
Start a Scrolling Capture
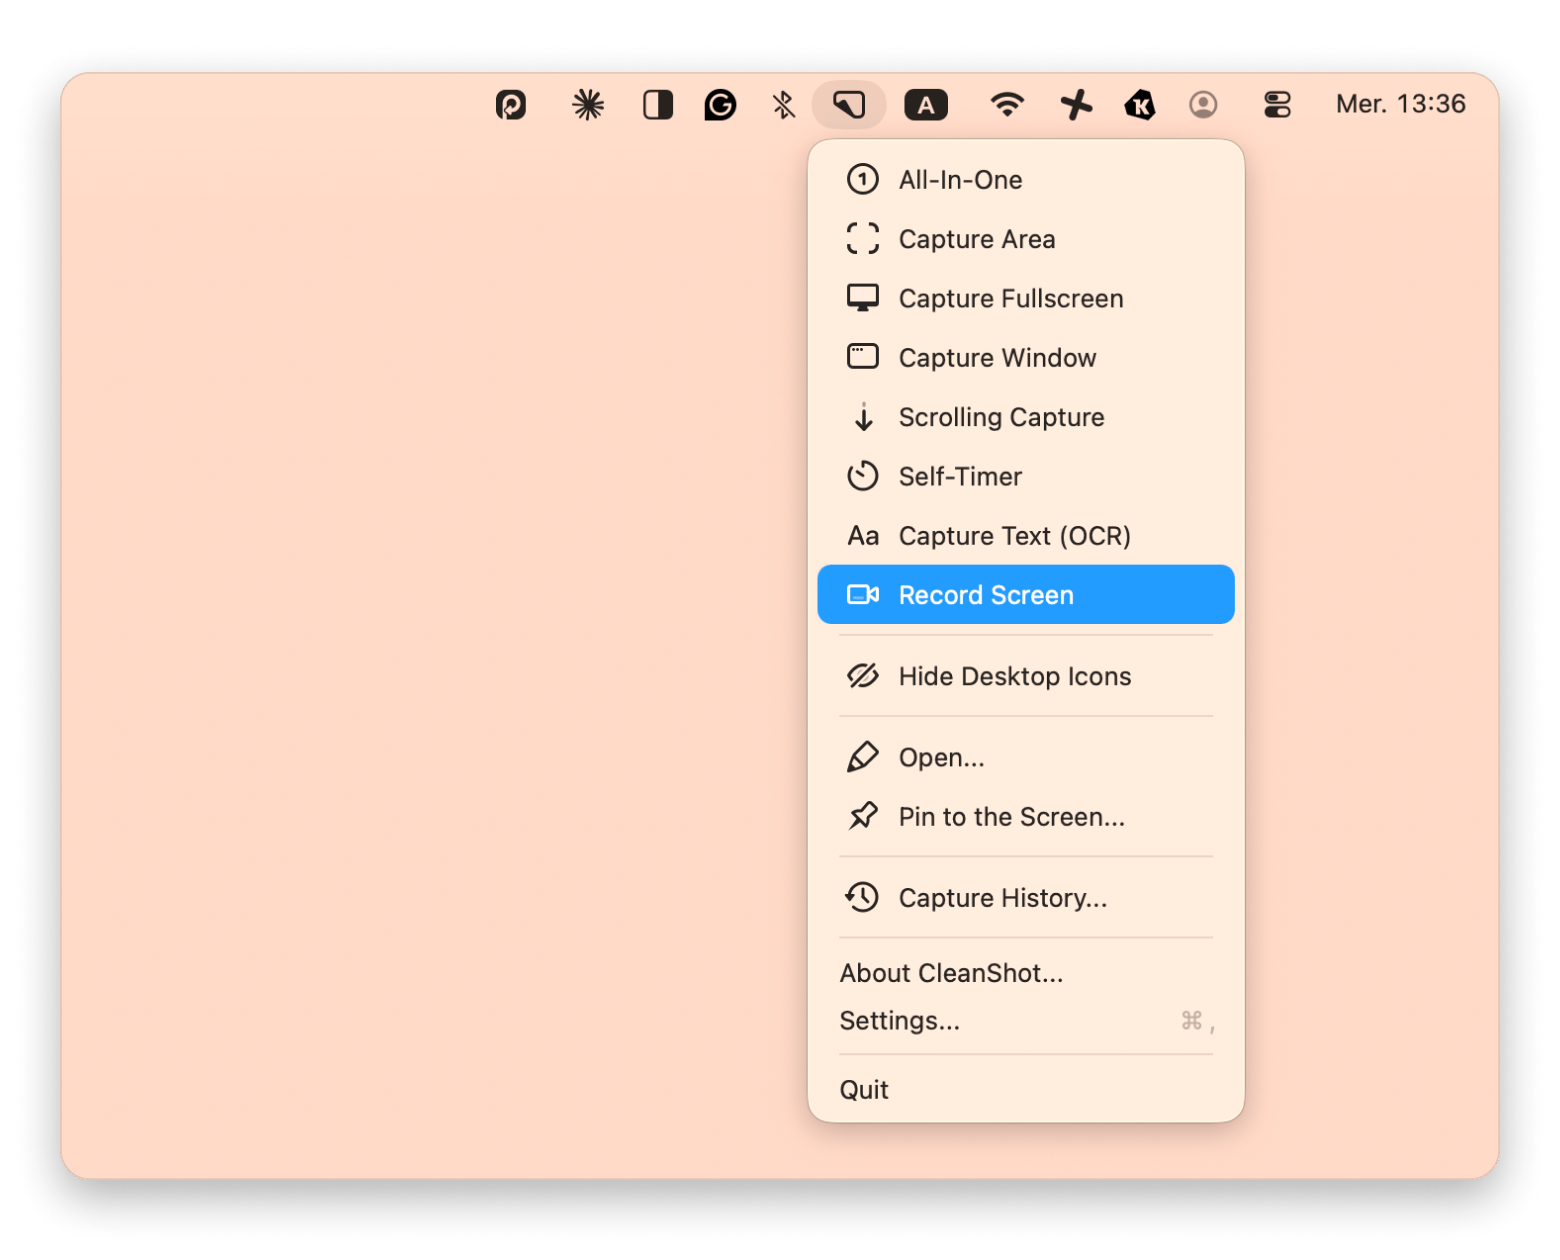(1026, 417)
